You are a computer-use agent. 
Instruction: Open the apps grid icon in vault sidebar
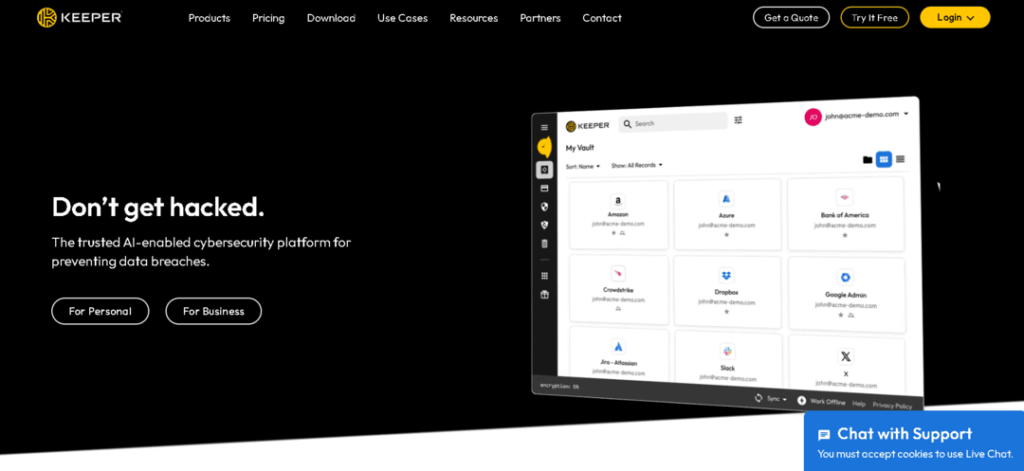[x=545, y=276]
